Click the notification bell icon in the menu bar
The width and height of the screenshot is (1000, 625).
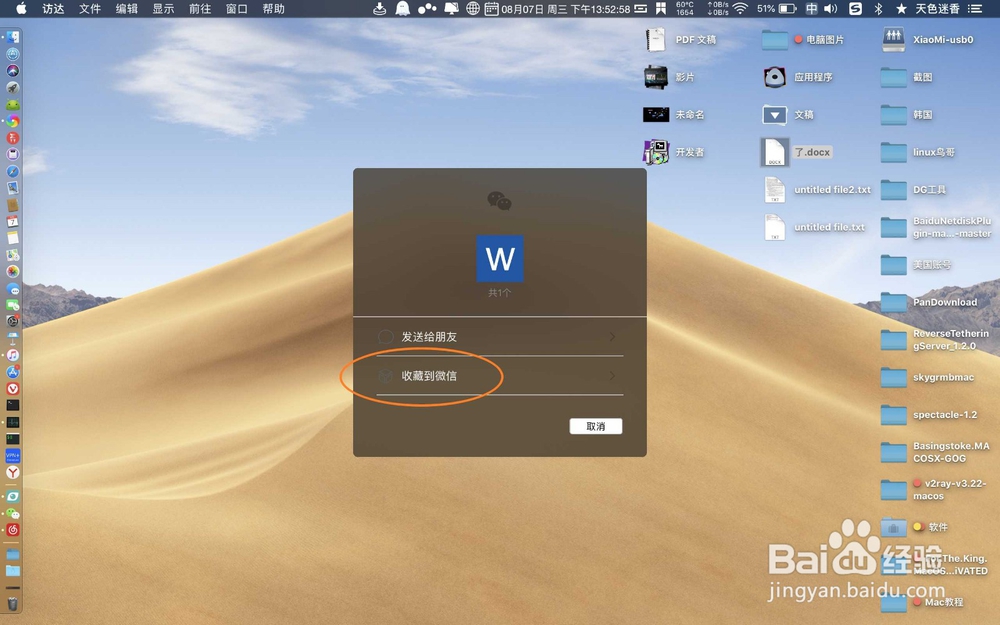(401, 9)
